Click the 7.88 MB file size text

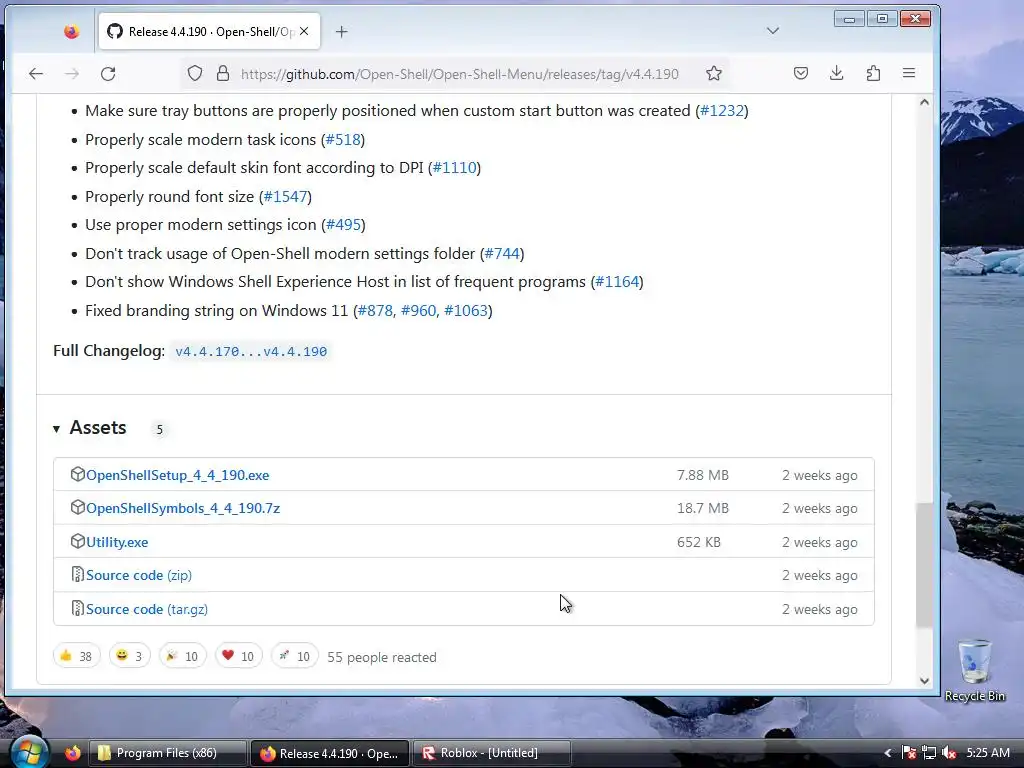703,475
